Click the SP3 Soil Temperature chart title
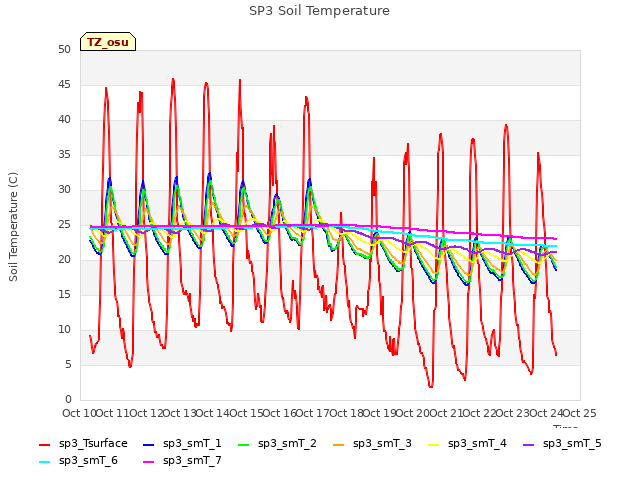Screen dimensions: 640x480 [320, 11]
